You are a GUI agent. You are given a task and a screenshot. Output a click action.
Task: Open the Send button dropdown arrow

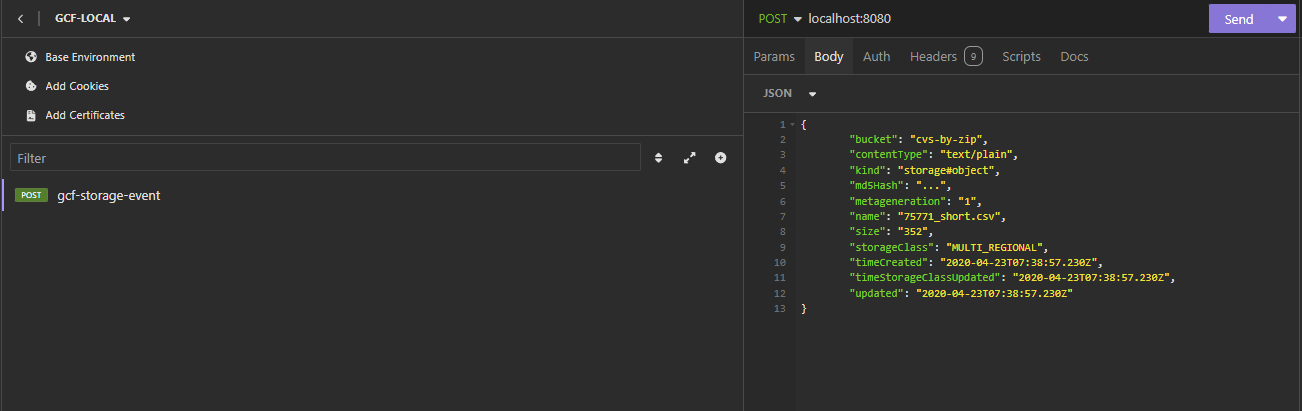tap(1282, 19)
